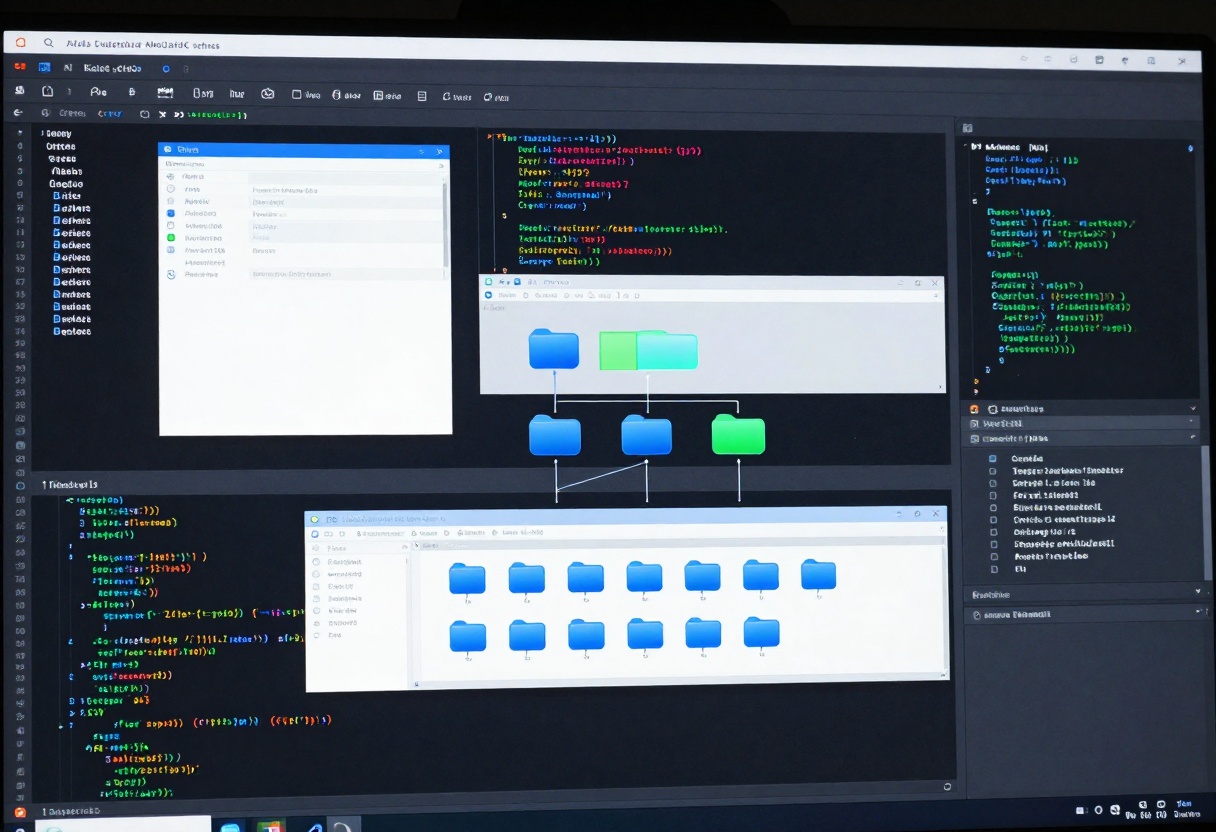Open the last folder in the file browser's bottom row
The height and width of the screenshot is (832, 1216).
click(x=761, y=632)
